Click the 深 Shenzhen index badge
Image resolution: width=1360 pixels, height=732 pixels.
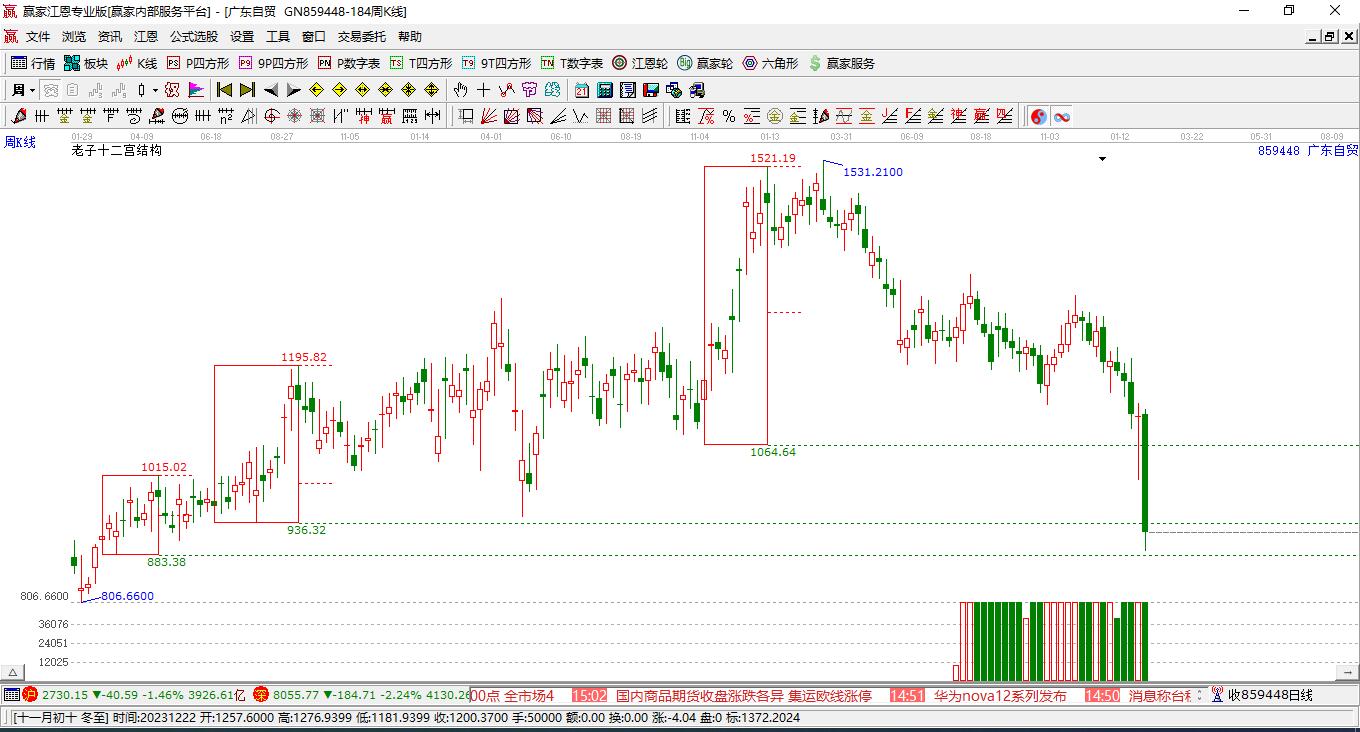(260, 694)
